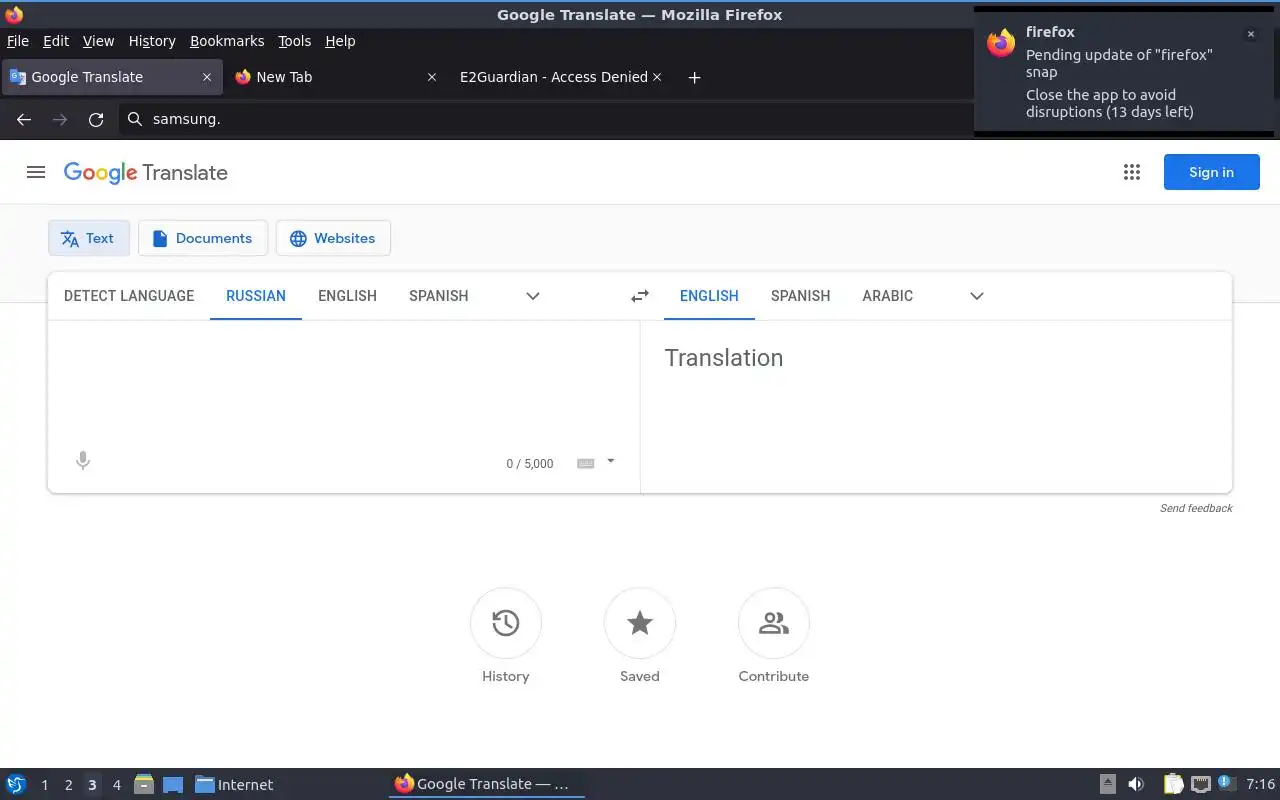Open Saved translations star
Image resolution: width=1280 pixels, height=800 pixels.
[x=640, y=636]
